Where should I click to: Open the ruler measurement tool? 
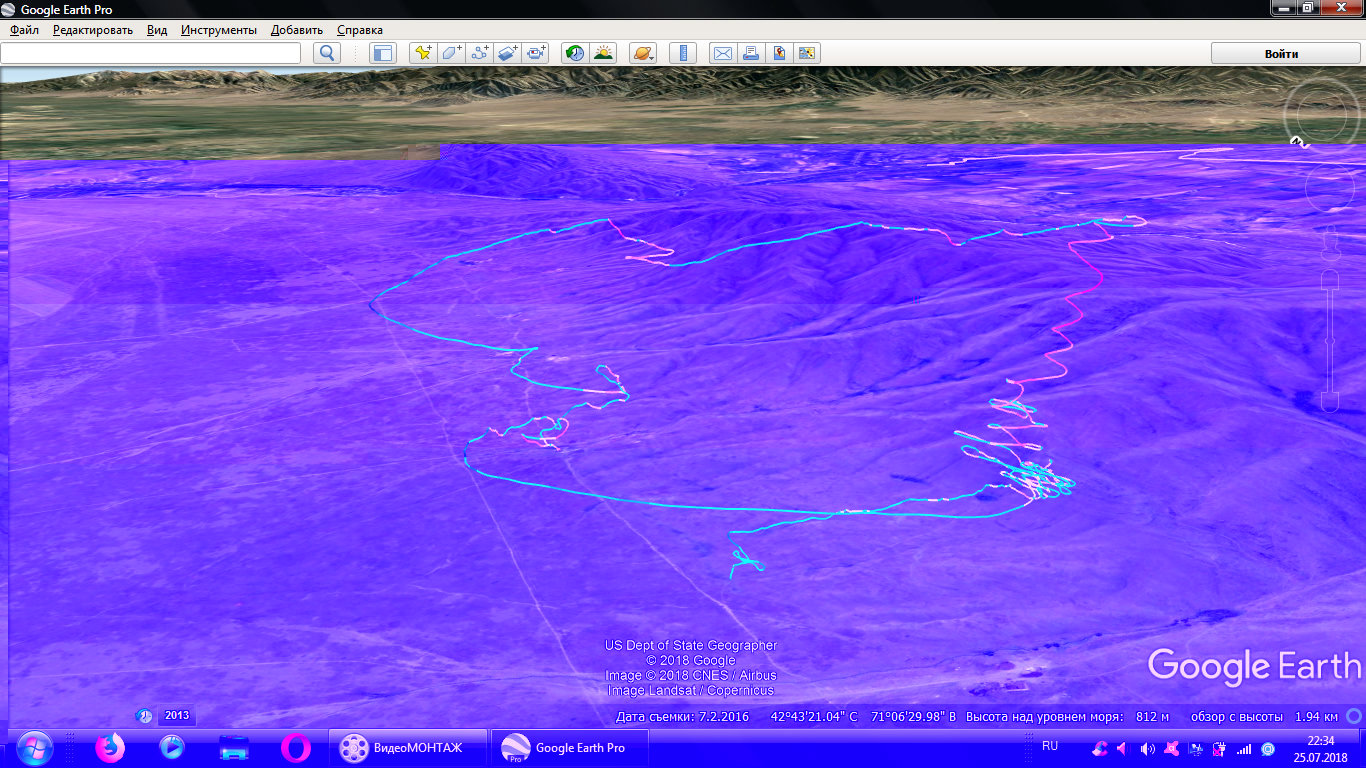click(684, 53)
